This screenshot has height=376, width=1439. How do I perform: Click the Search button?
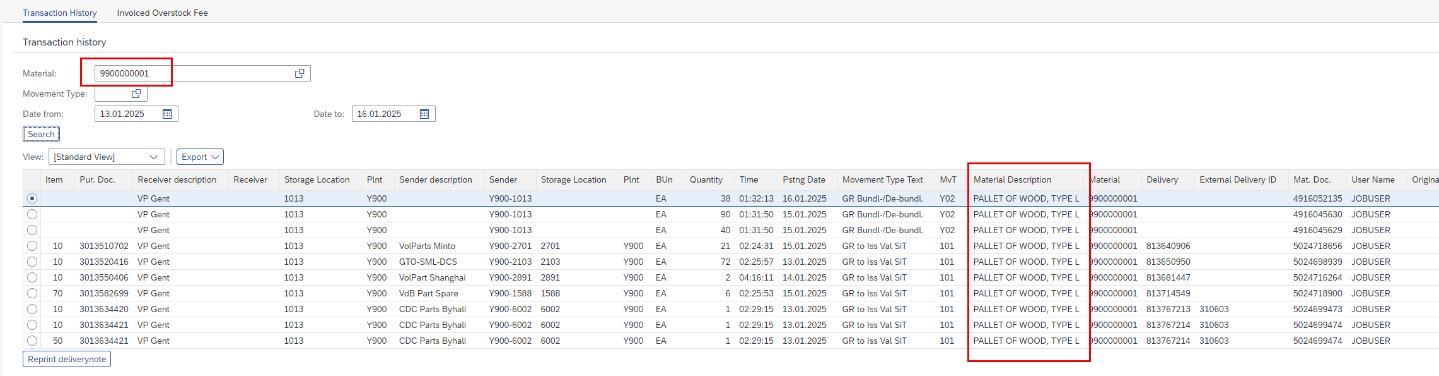coord(41,134)
